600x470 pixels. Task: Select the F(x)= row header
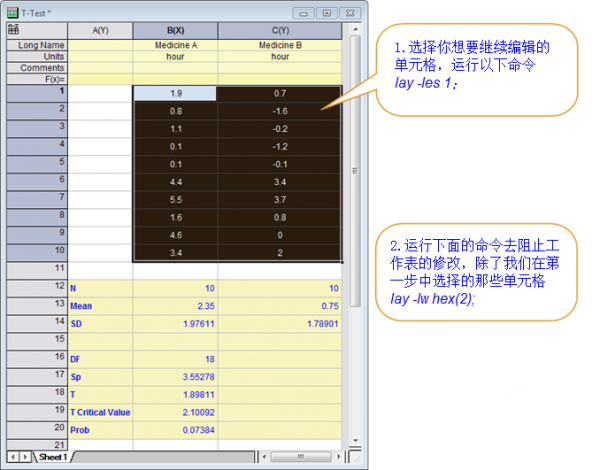coord(37,79)
